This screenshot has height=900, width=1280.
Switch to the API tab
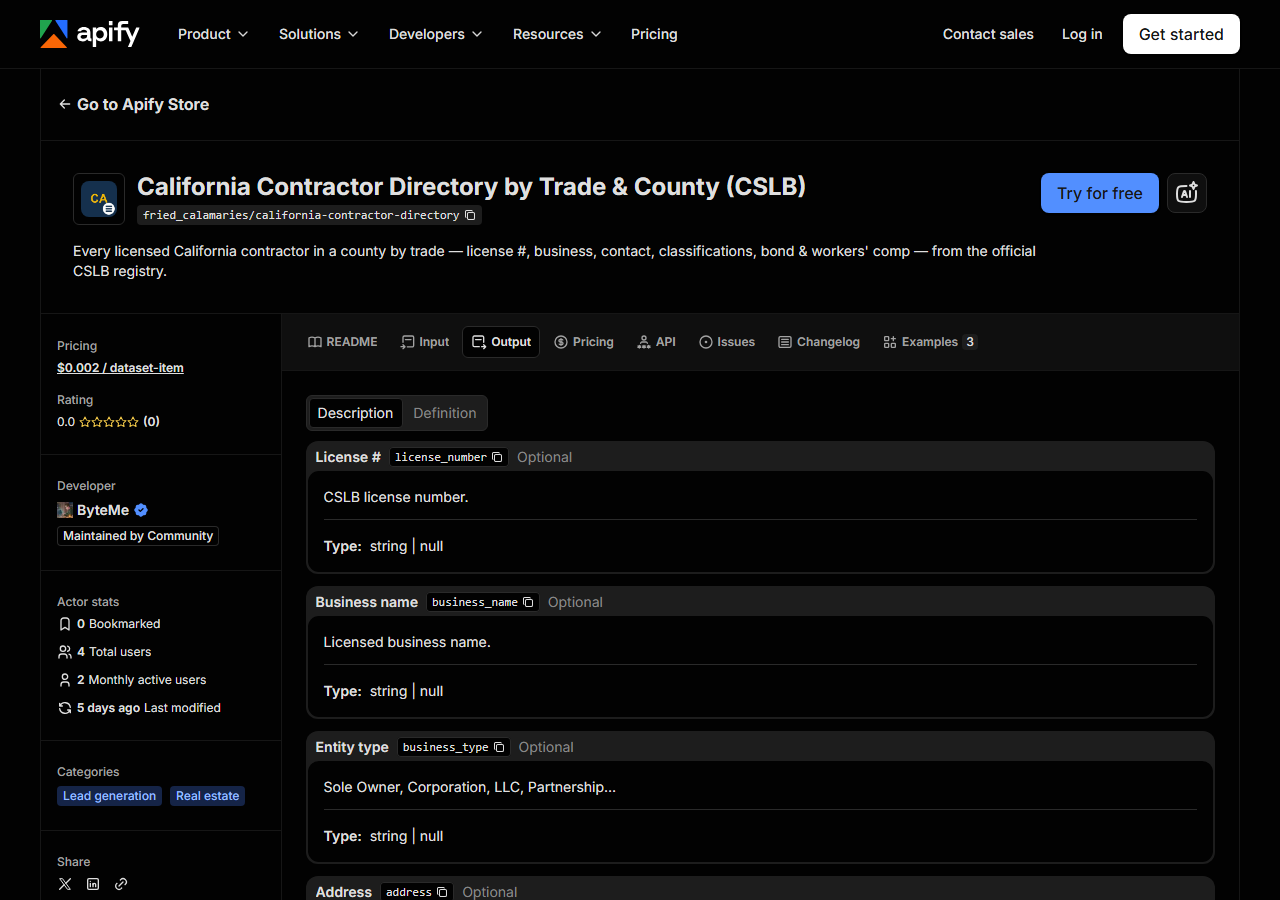point(657,342)
